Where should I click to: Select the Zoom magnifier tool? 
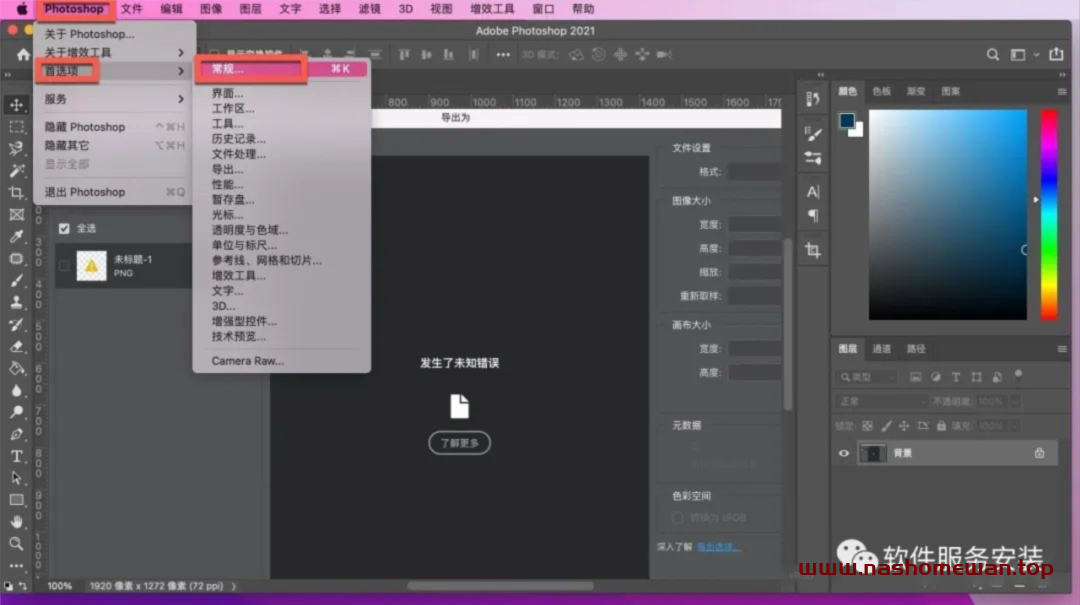[x=17, y=544]
